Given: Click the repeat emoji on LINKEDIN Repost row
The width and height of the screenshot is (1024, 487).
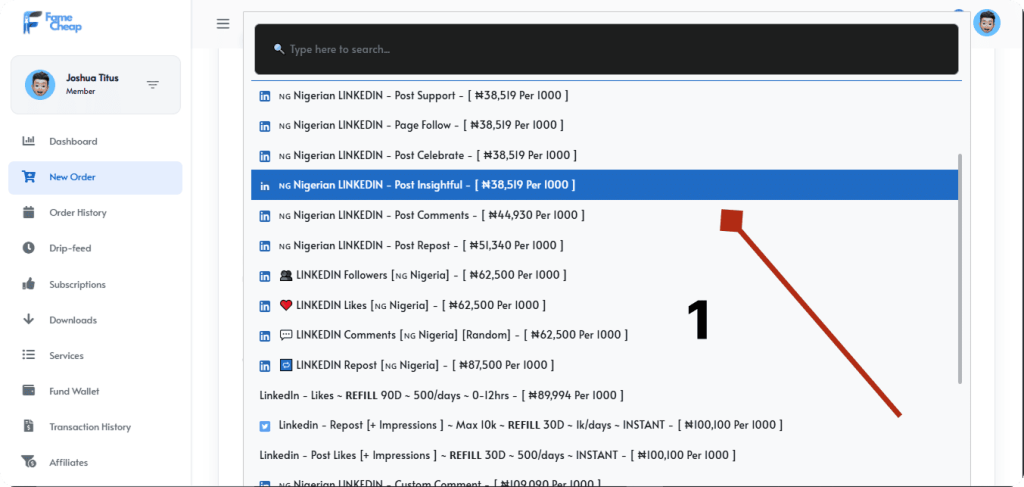Looking at the screenshot, I should pyautogui.click(x=286, y=365).
